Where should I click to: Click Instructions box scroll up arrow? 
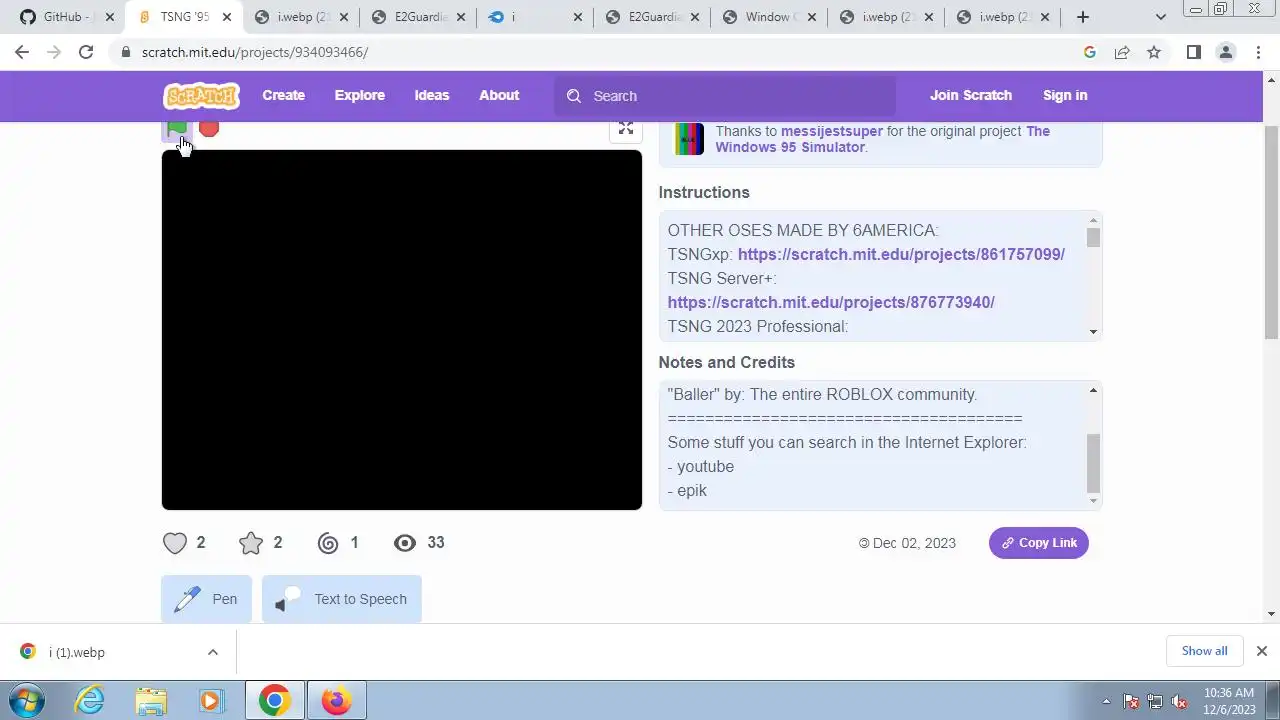pos(1093,220)
